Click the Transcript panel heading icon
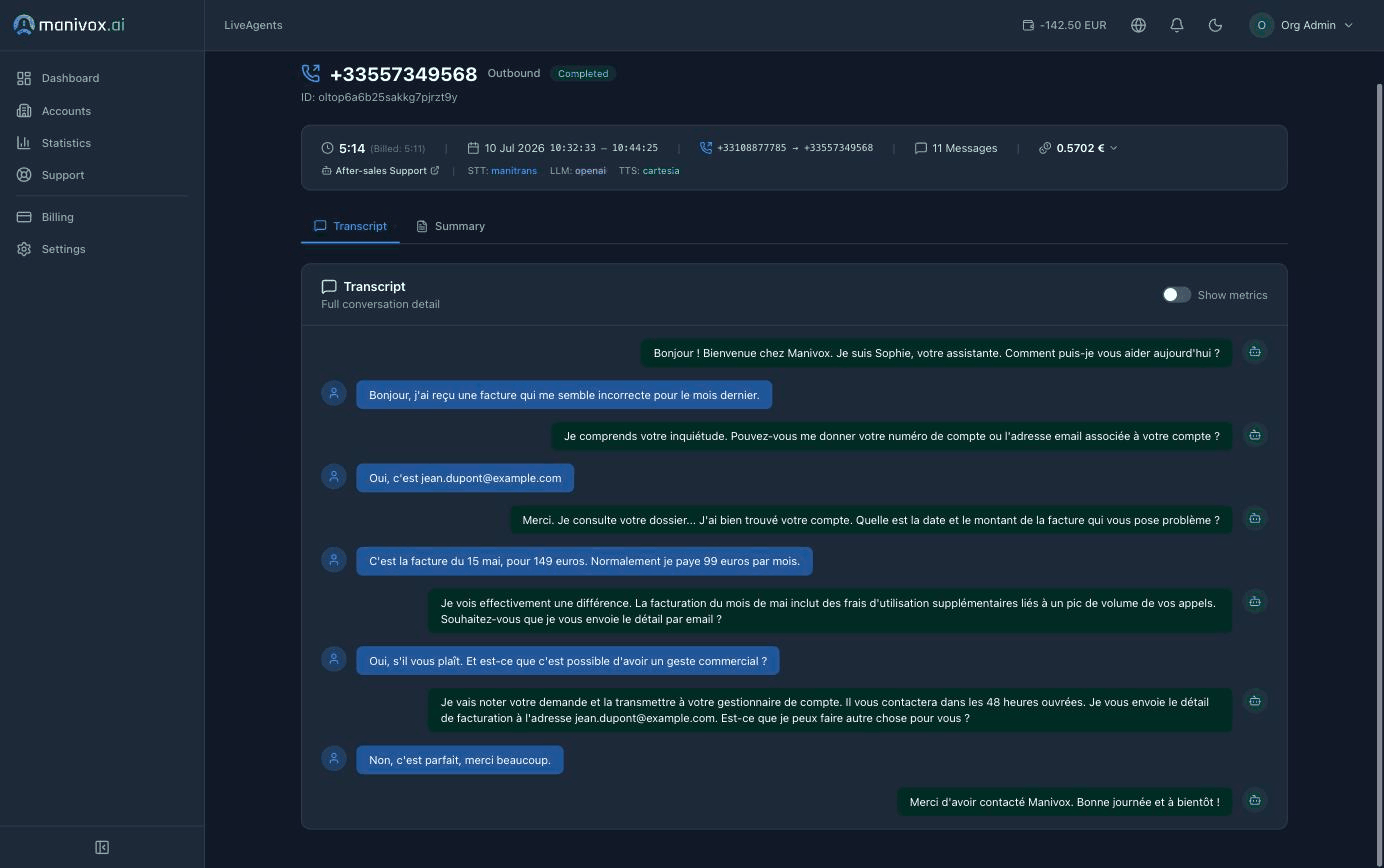This screenshot has width=1384, height=868. pyautogui.click(x=329, y=287)
